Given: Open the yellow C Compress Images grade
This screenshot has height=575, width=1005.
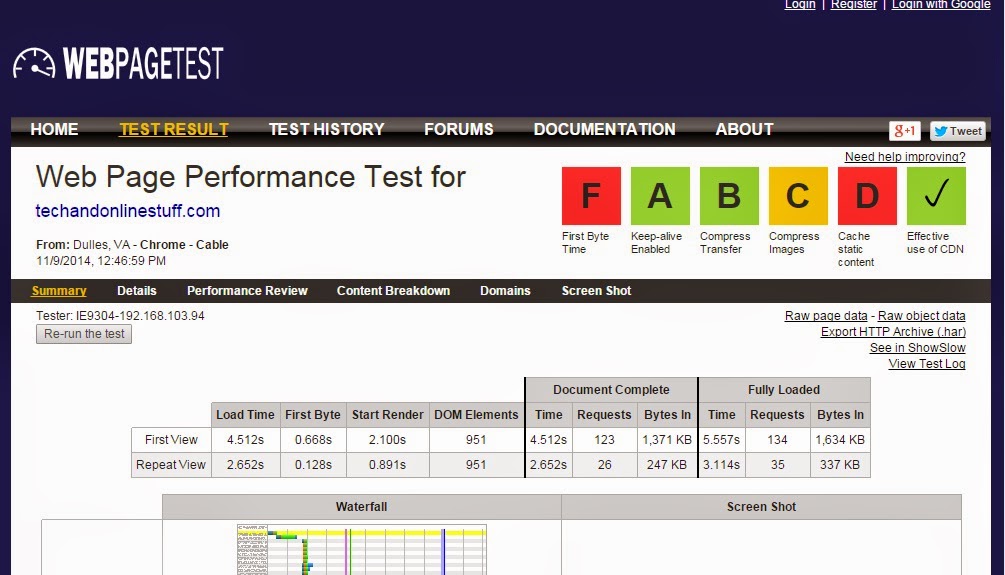Looking at the screenshot, I should point(798,196).
